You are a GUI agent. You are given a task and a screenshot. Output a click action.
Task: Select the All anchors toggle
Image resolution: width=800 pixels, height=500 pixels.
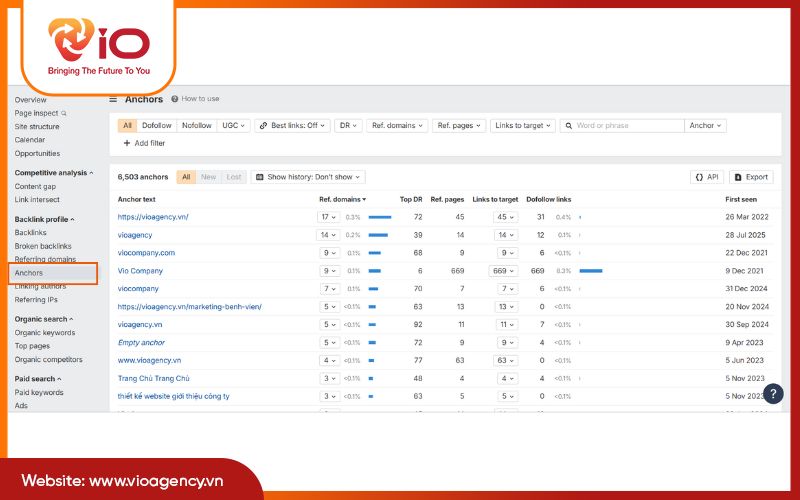(x=186, y=177)
